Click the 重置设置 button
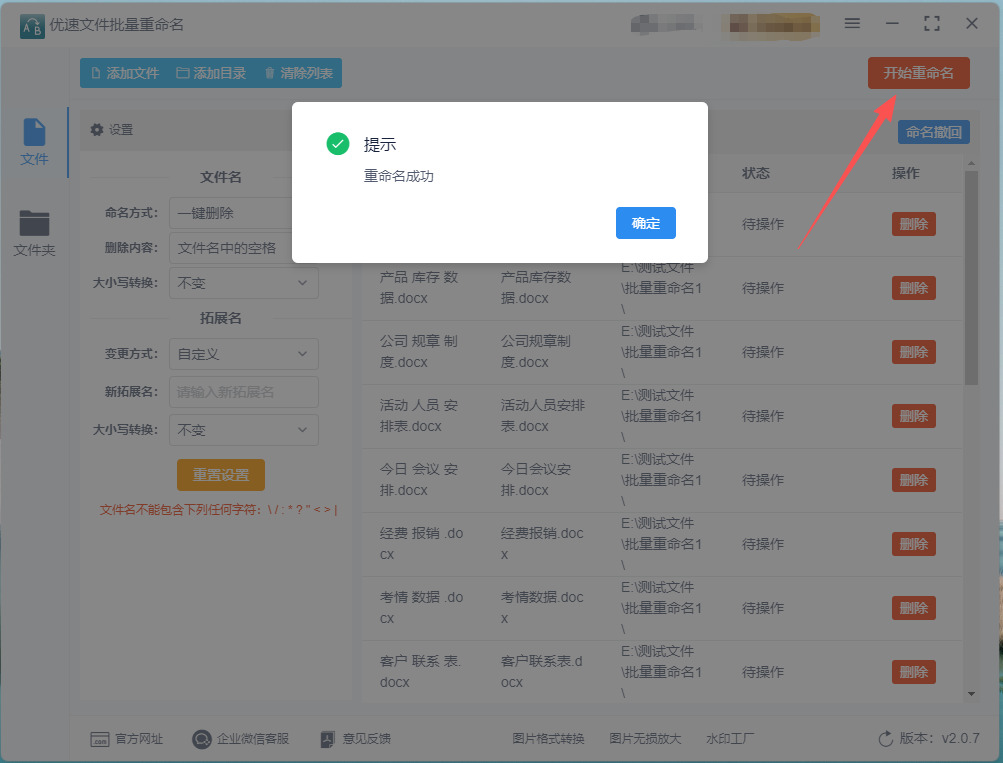 coord(221,475)
